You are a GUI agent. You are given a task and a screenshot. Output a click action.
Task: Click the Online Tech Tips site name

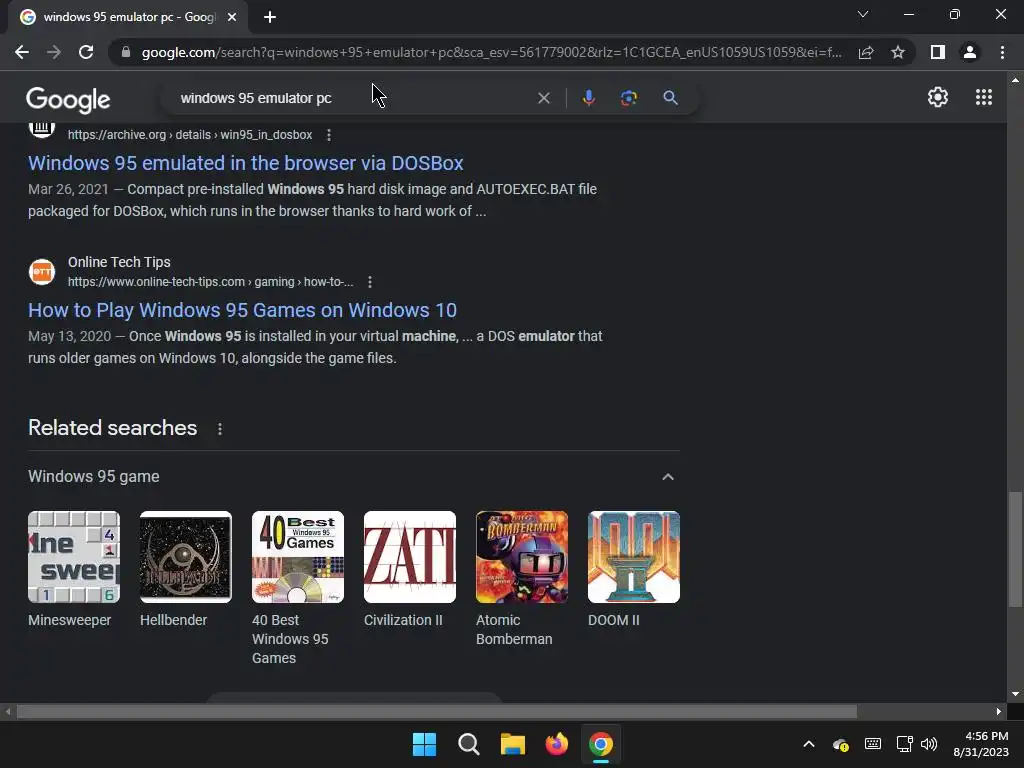pyautogui.click(x=119, y=262)
